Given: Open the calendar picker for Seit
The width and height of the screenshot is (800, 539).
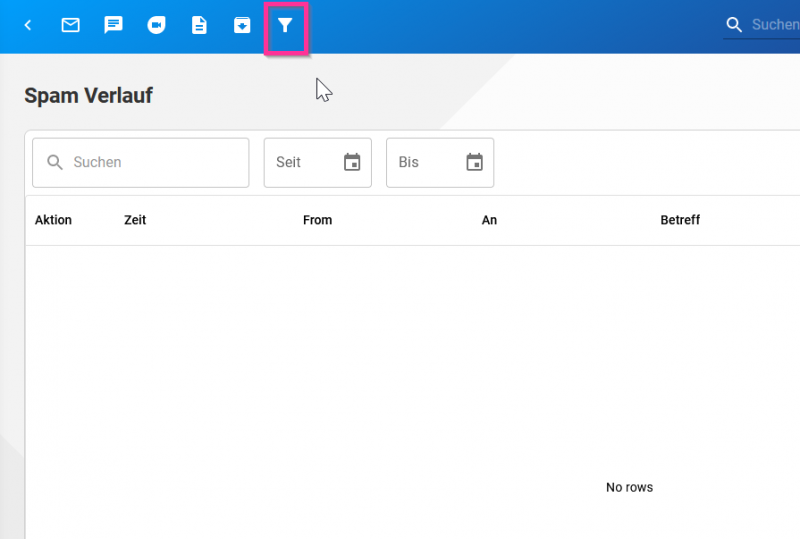Looking at the screenshot, I should coord(352,162).
